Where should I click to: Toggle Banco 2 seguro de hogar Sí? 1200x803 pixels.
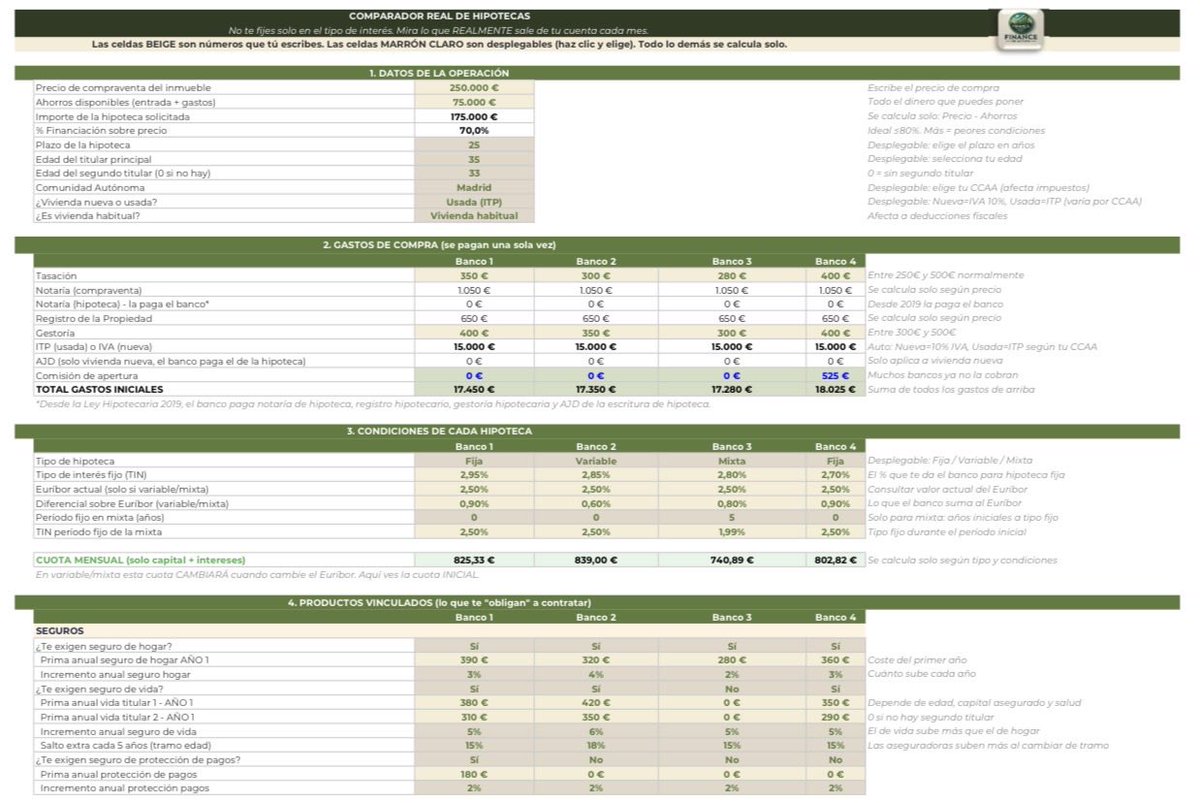(x=596, y=646)
